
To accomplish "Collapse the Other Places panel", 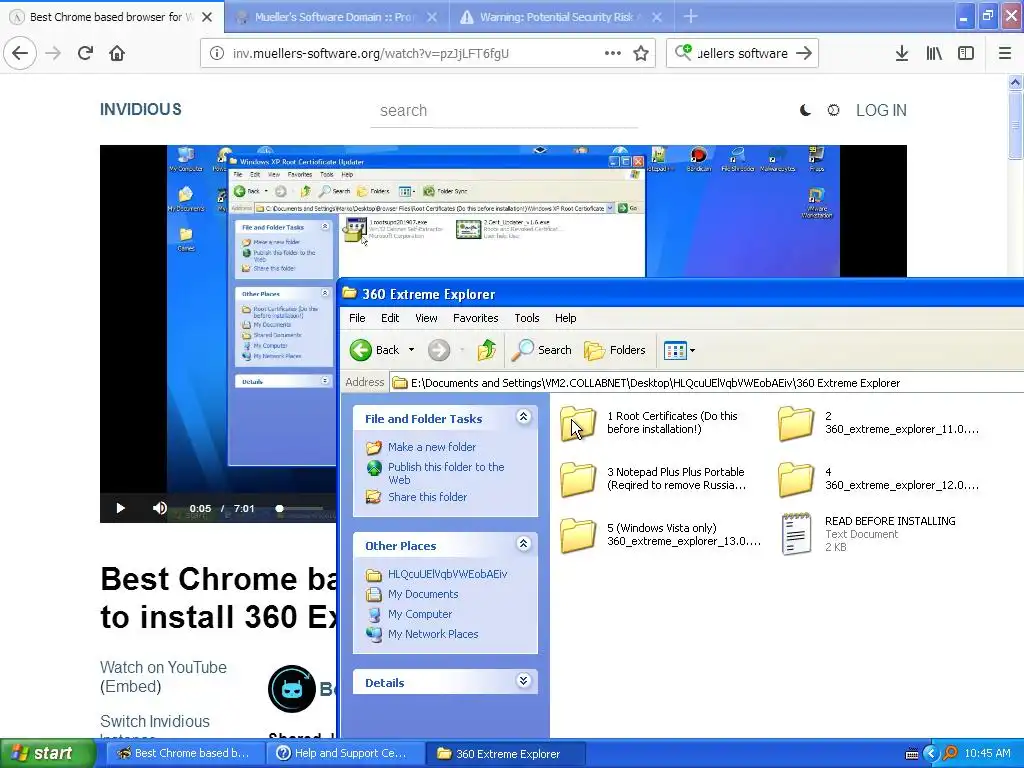I will (x=523, y=543).
